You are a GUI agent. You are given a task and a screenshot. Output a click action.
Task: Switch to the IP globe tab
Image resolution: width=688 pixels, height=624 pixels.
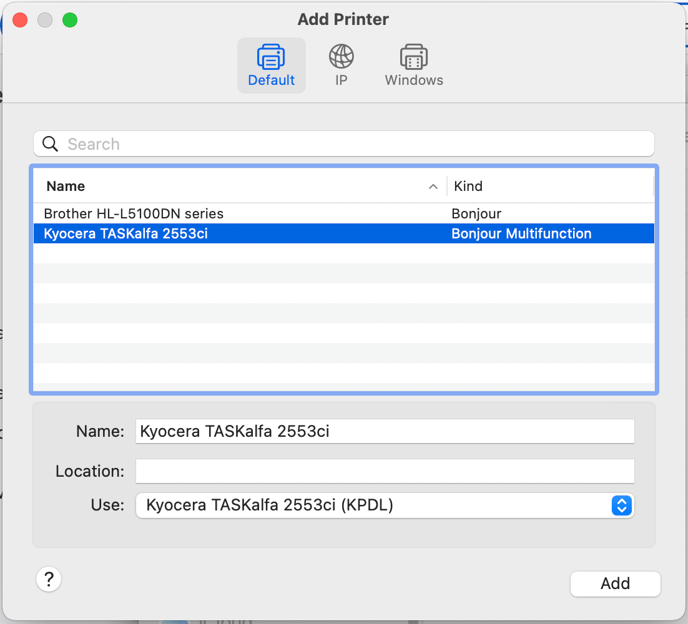click(x=341, y=65)
